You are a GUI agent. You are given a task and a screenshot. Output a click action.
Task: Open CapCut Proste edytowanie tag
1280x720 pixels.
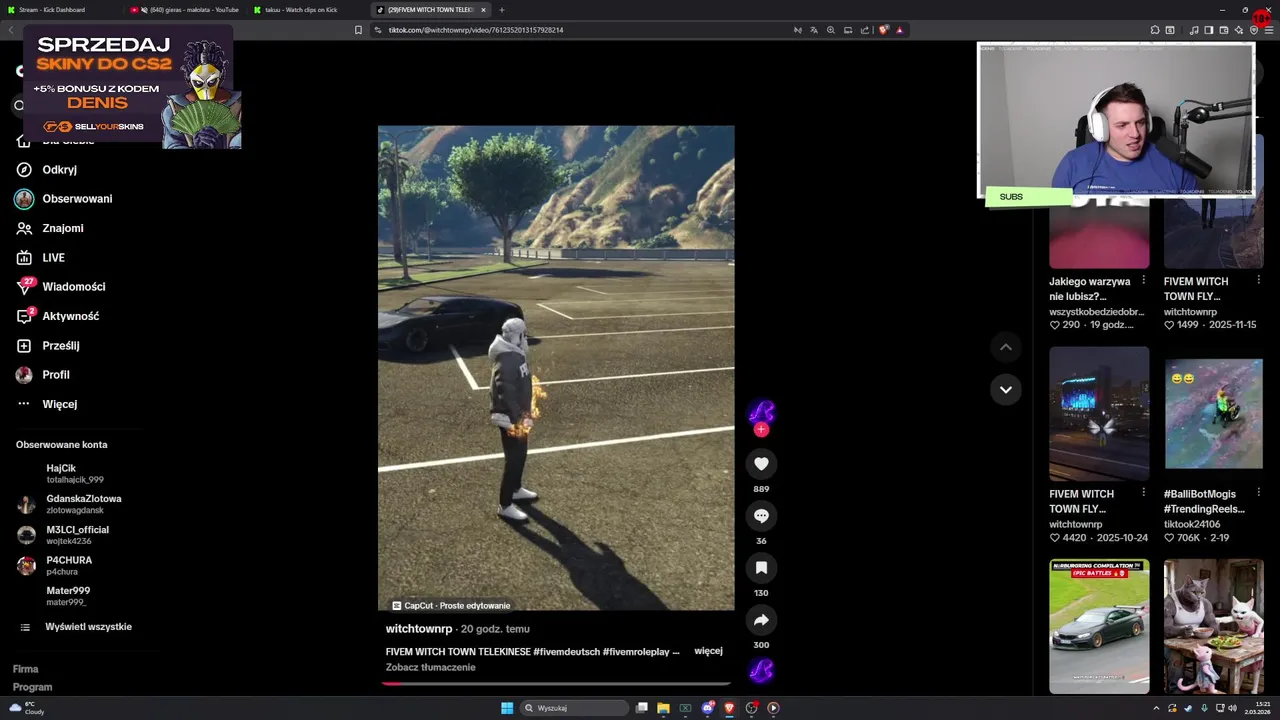click(452, 606)
